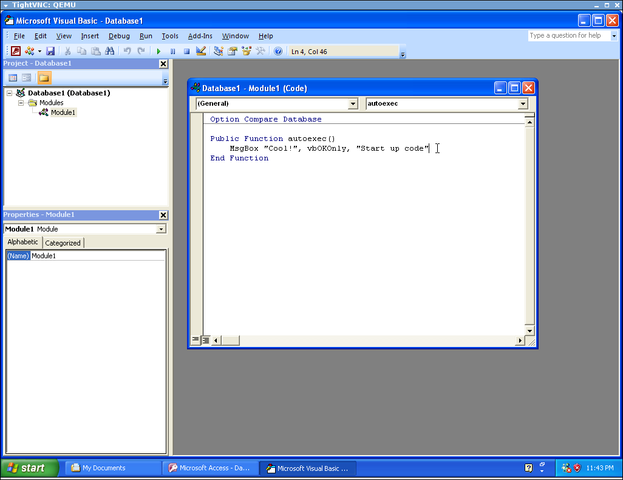Screen dimensions: 623x480
Task: Click the Paste clipboard icon
Action: (96, 51)
